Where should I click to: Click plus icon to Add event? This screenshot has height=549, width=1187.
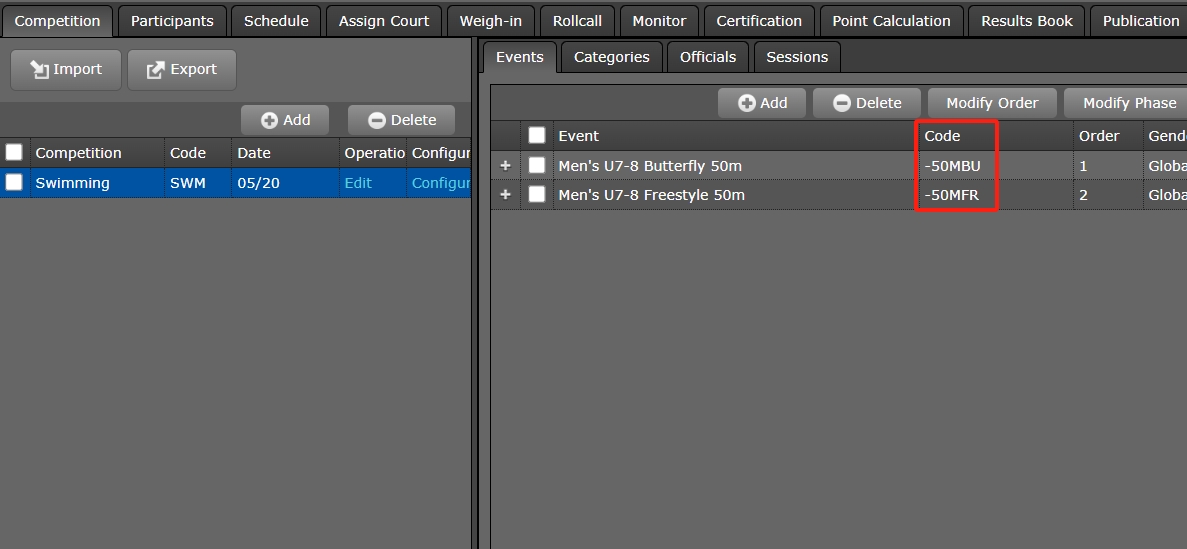click(x=746, y=103)
